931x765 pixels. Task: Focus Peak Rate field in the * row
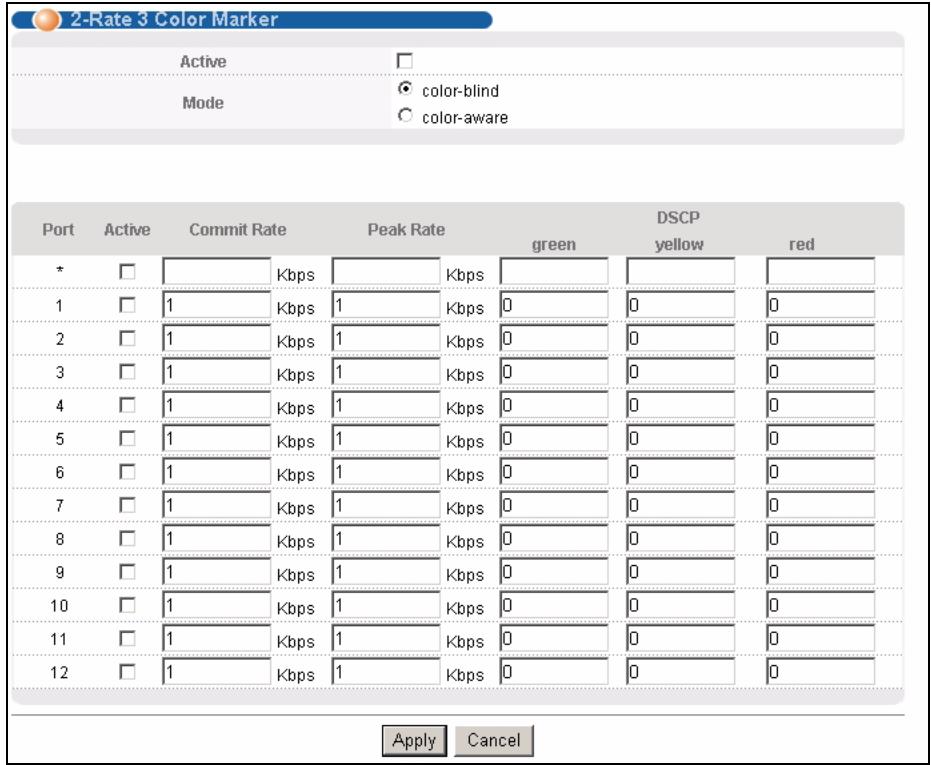coord(386,272)
